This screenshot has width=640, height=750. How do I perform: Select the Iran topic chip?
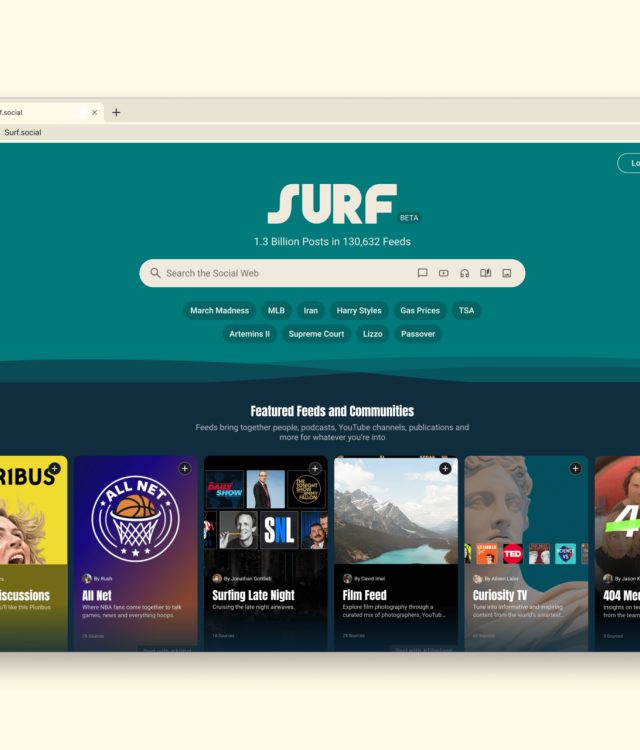[x=311, y=310]
